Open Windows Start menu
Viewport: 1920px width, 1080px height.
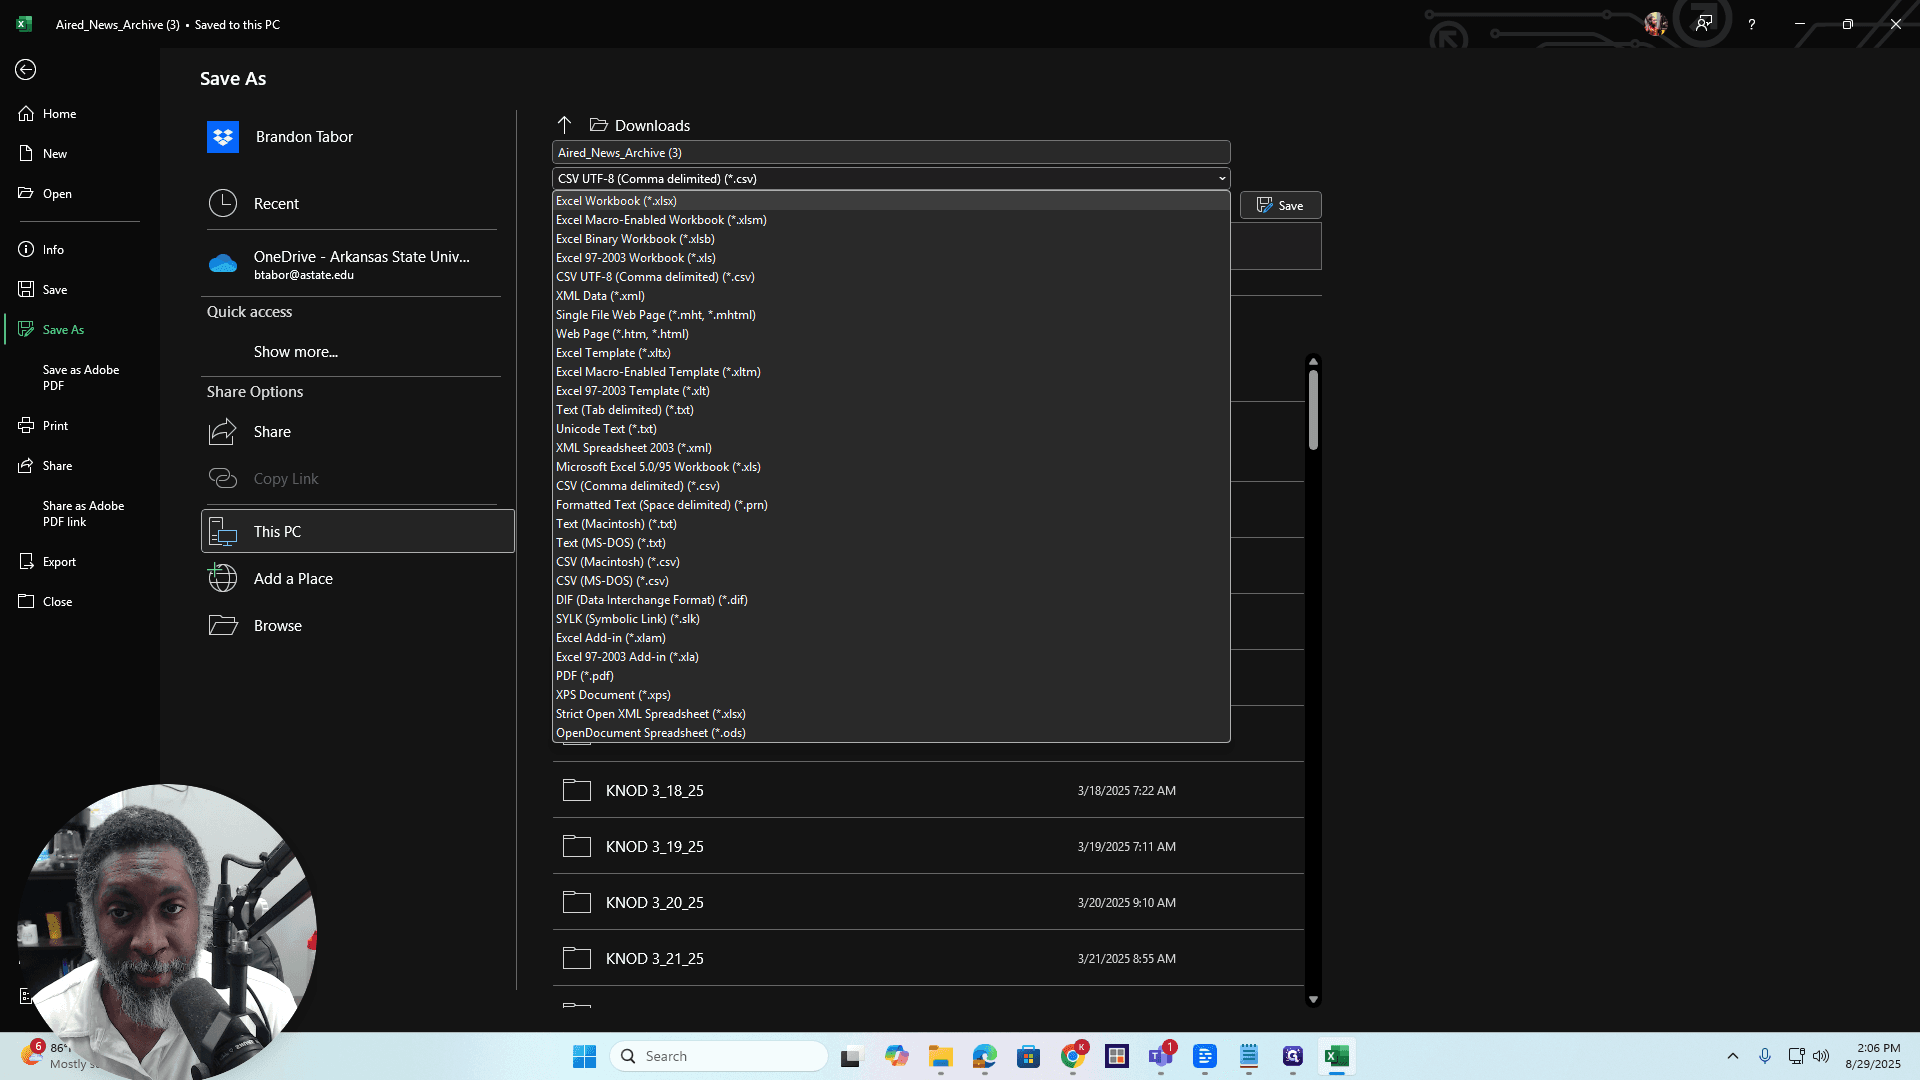click(x=585, y=1056)
